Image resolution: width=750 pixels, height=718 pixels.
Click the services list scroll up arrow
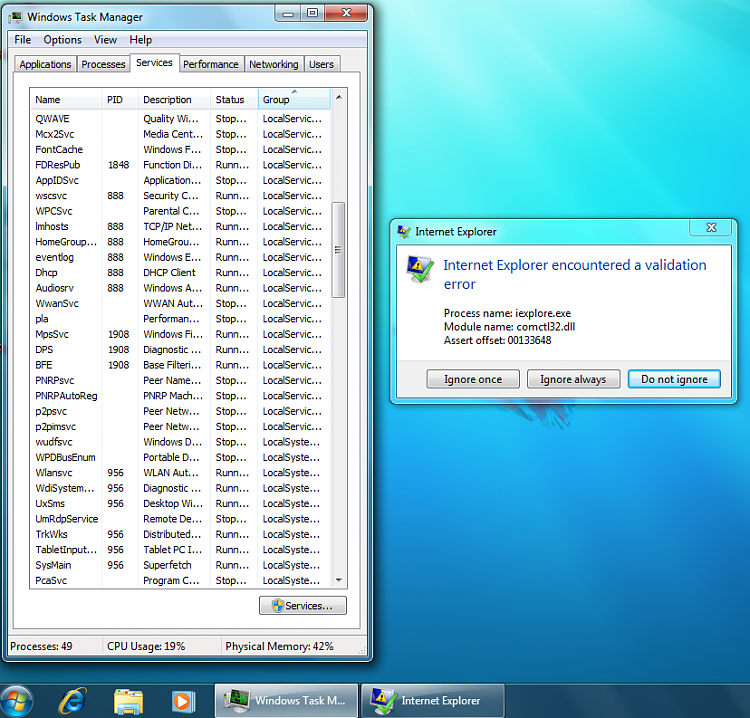point(339,97)
